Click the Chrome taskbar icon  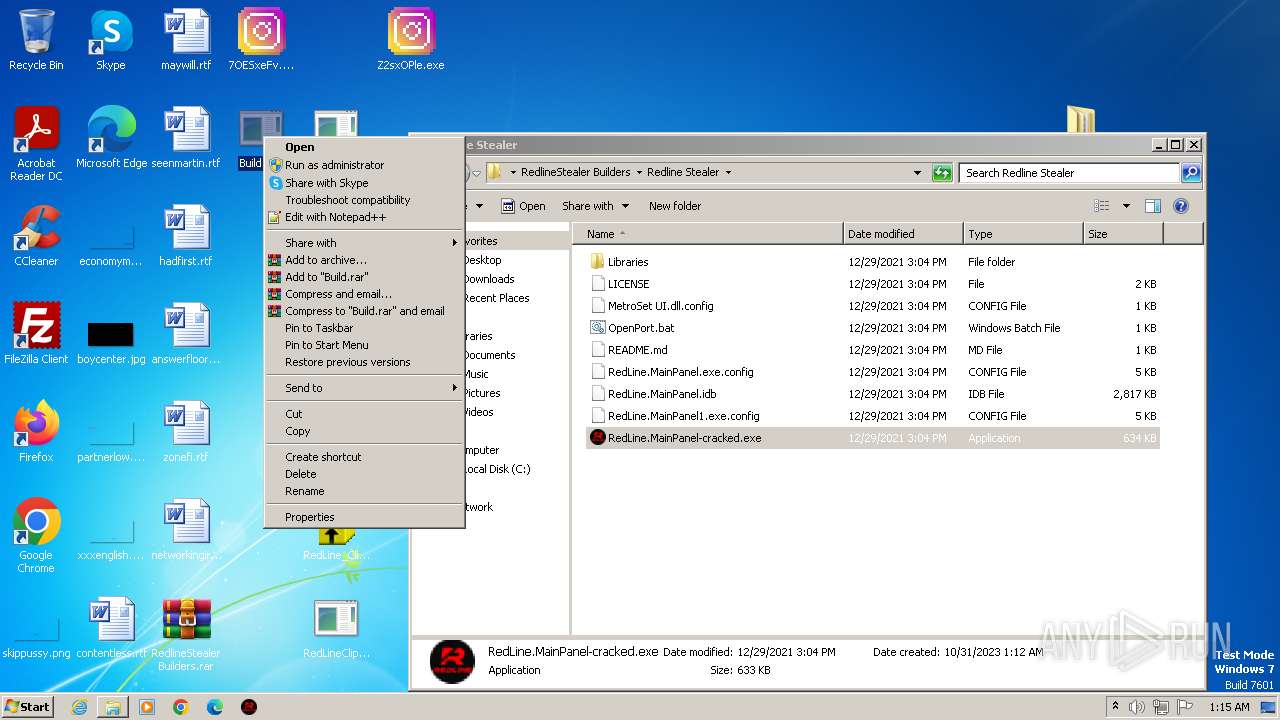[x=181, y=707]
